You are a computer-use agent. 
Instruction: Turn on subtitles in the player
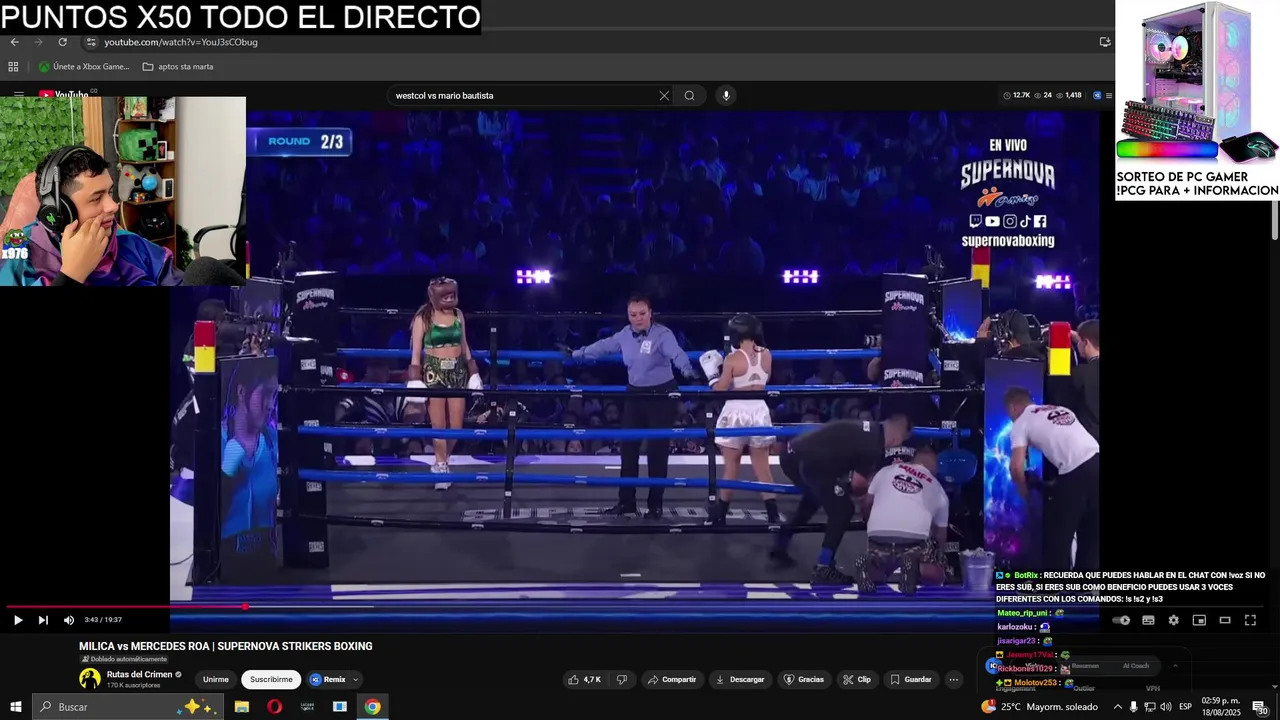[x=1148, y=620]
